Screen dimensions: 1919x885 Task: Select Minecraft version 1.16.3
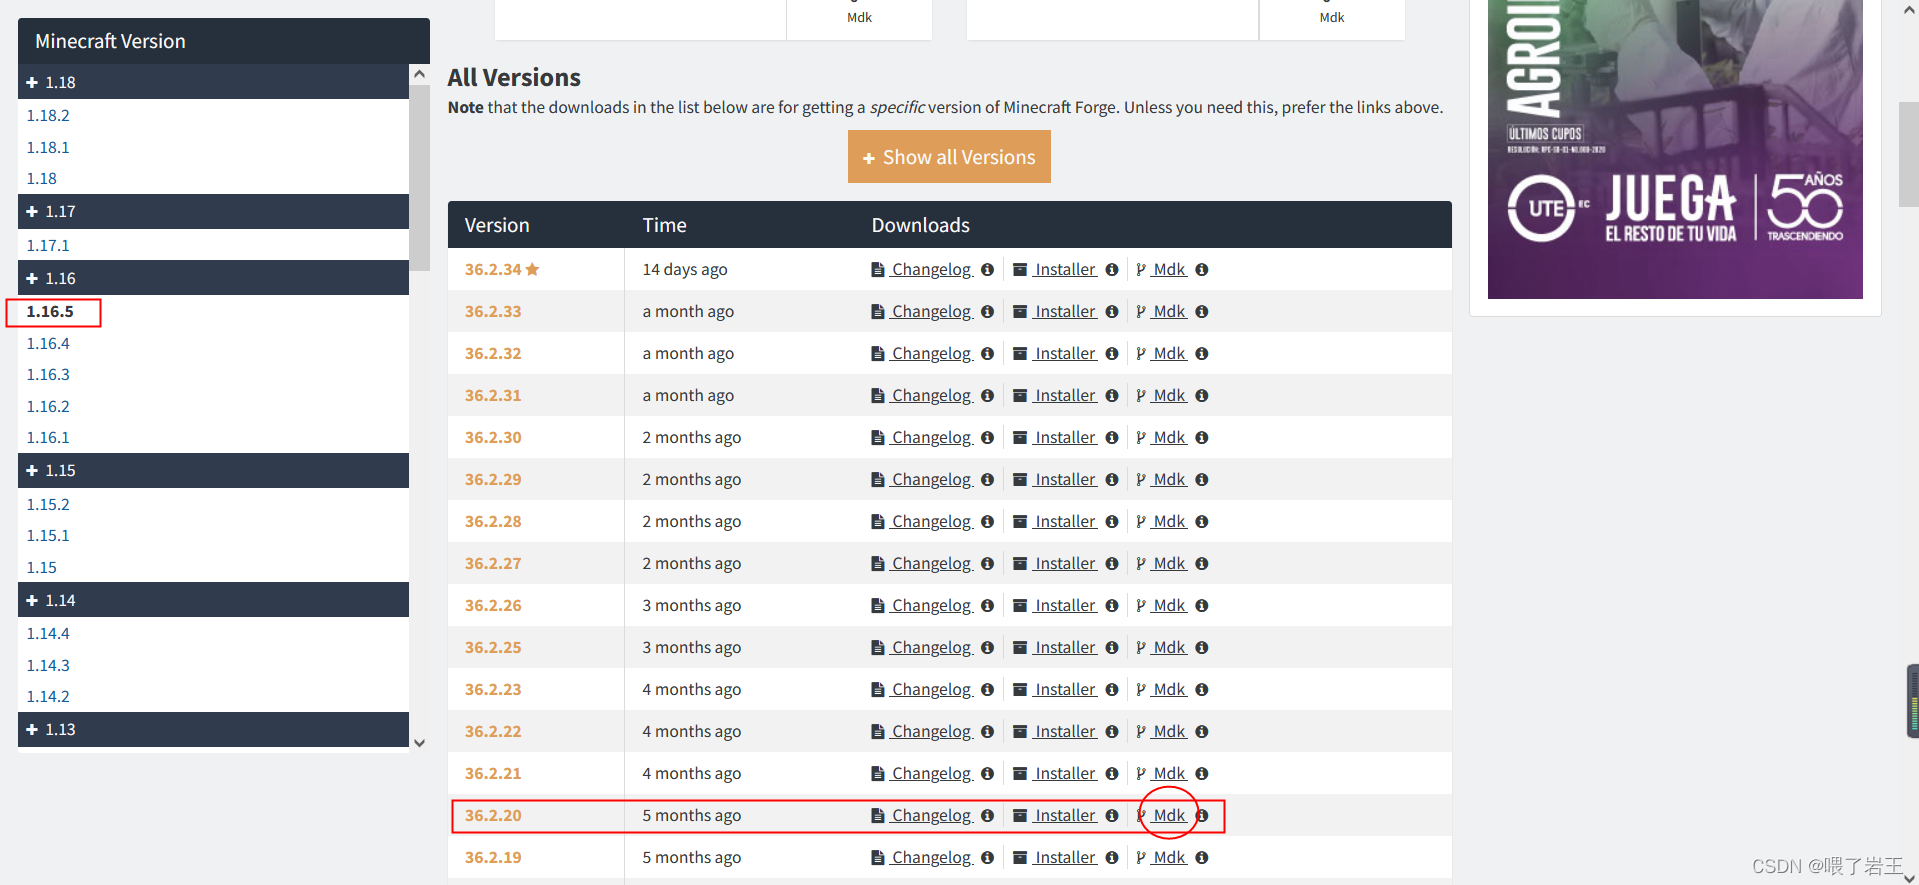(x=48, y=375)
